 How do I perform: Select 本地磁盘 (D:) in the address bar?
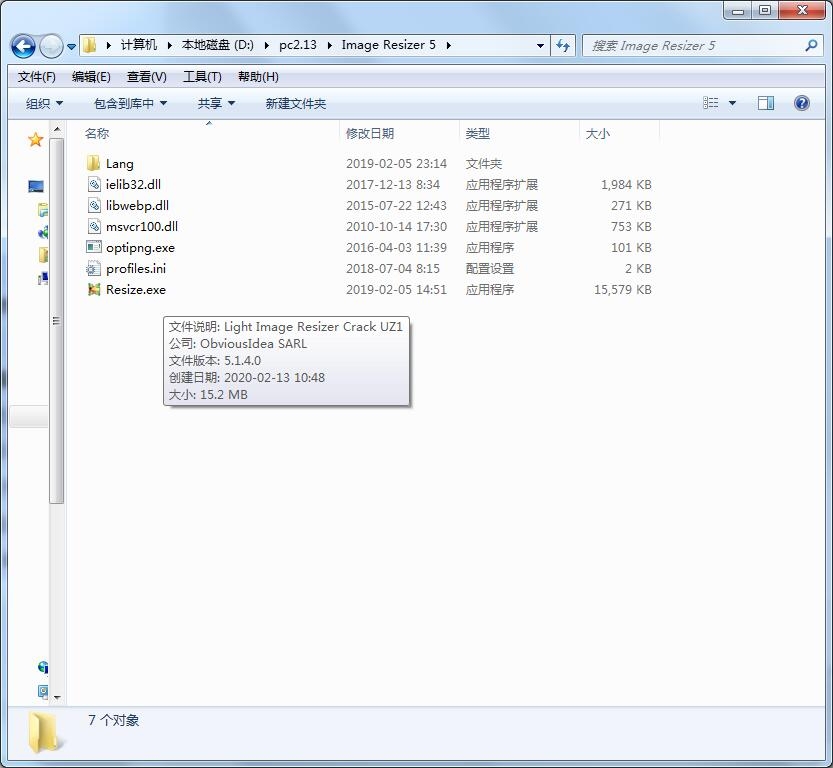pyautogui.click(x=218, y=45)
